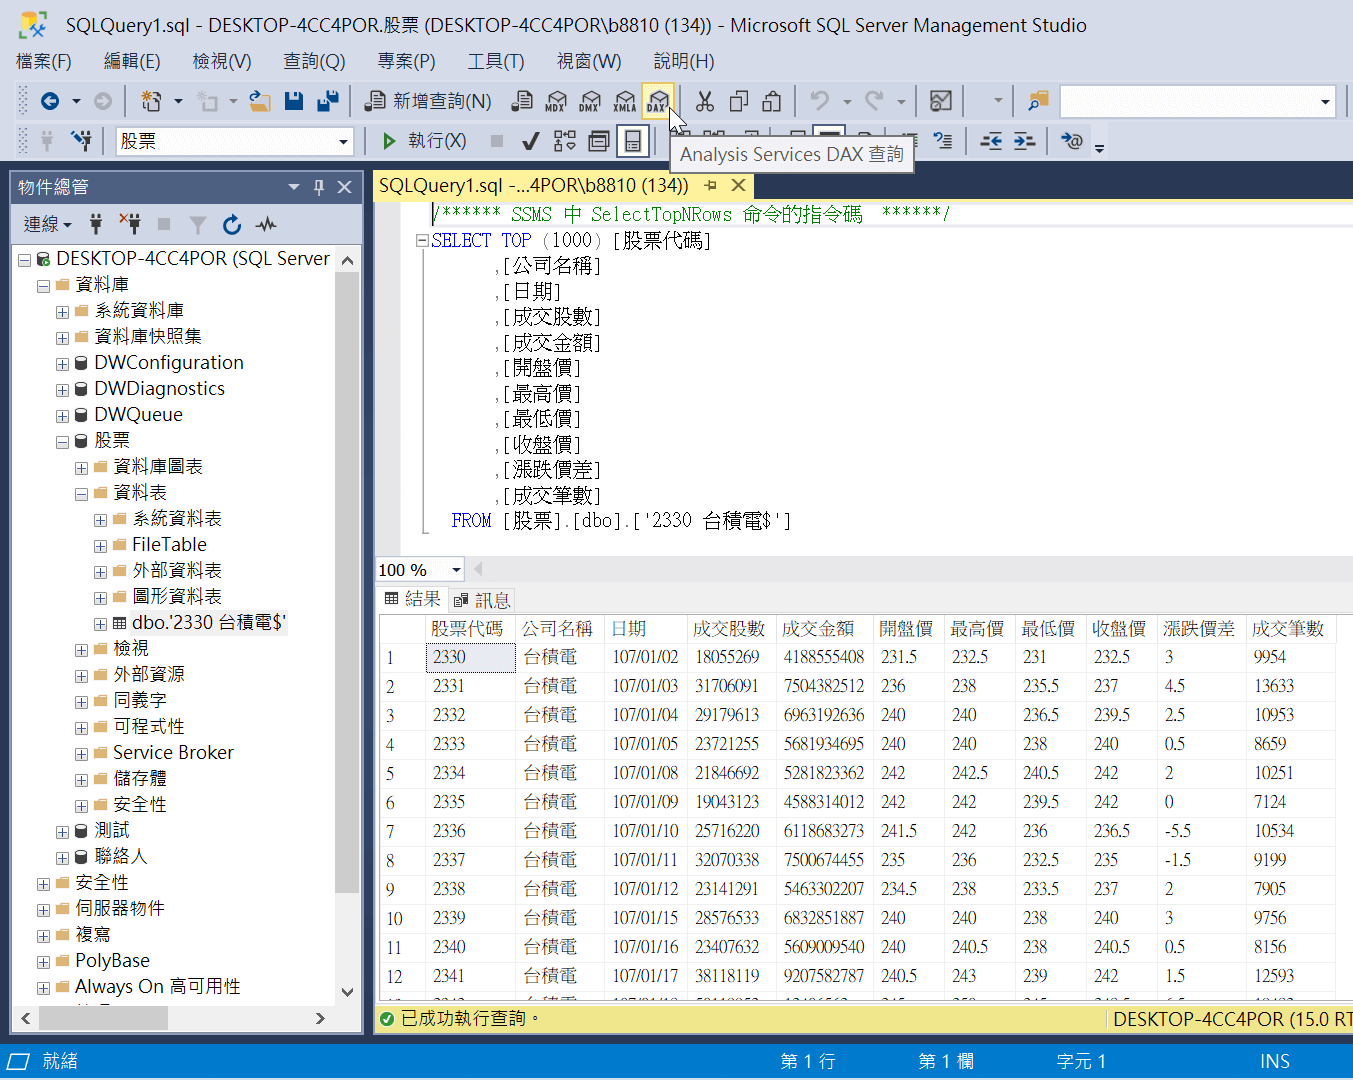Open the 連線 dropdown in Object Explorer

(48, 224)
